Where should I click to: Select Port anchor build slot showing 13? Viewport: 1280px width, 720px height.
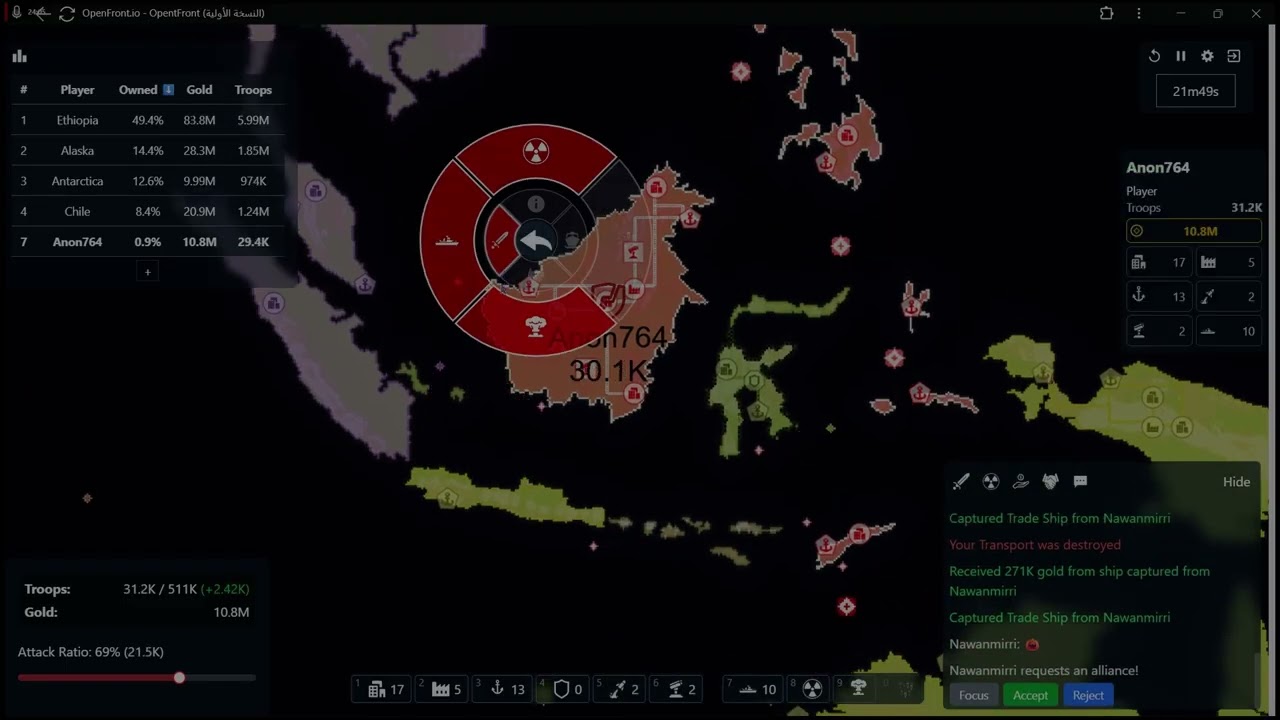tap(504, 689)
